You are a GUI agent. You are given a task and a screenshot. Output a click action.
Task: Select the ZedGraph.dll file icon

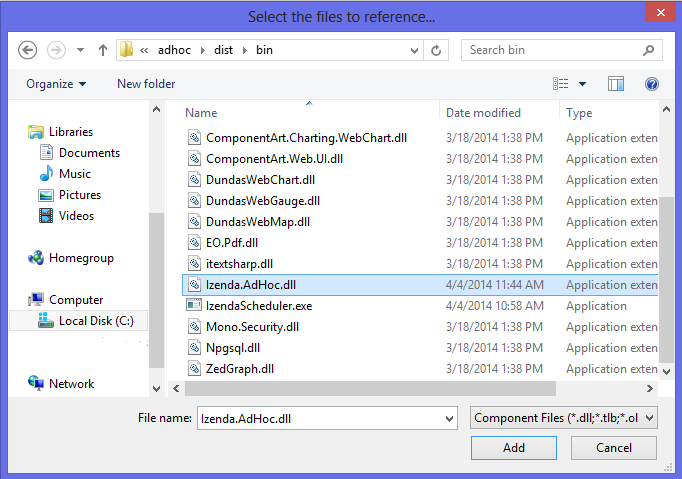pos(194,368)
